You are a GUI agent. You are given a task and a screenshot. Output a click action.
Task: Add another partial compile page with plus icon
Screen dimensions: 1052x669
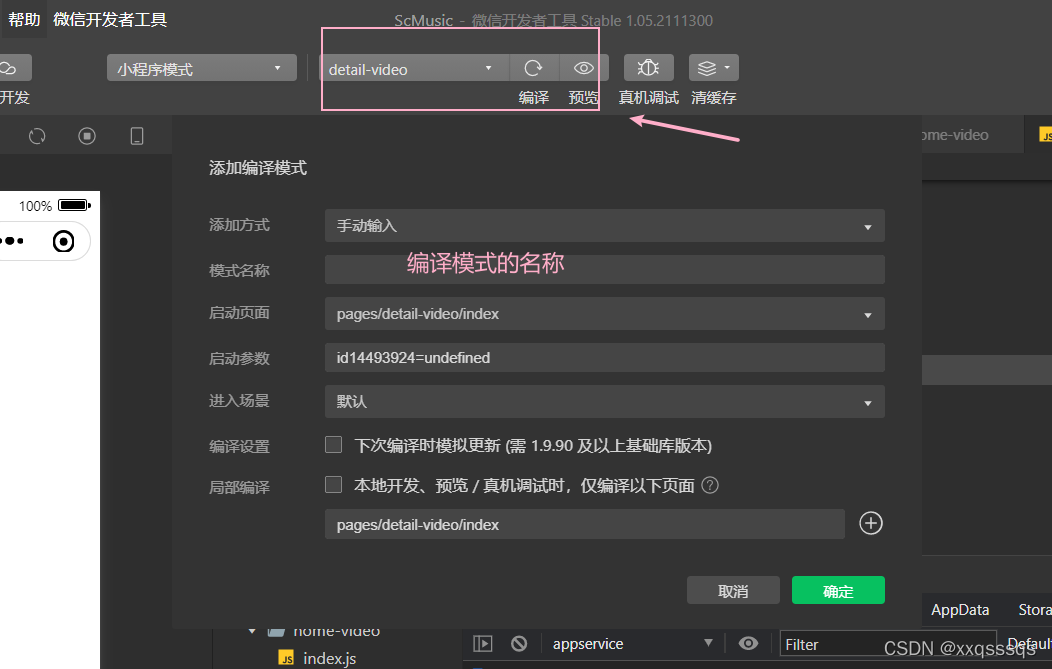pos(871,523)
